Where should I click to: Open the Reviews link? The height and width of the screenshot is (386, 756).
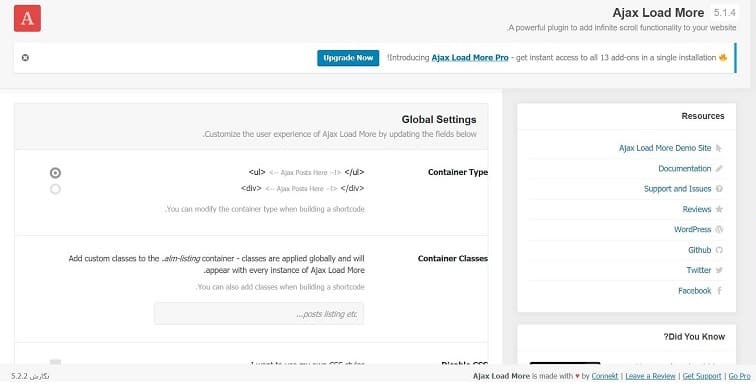coord(697,209)
